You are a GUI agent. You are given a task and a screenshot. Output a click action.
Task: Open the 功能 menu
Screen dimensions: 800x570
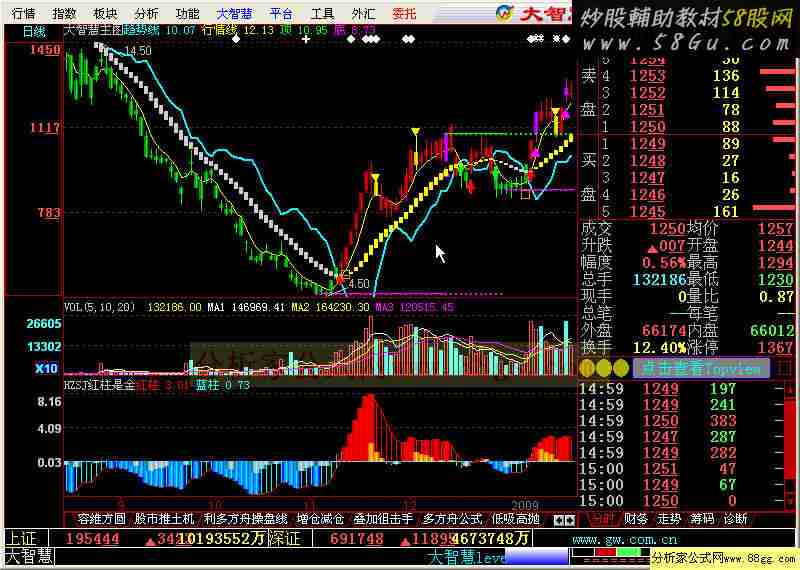tap(187, 13)
